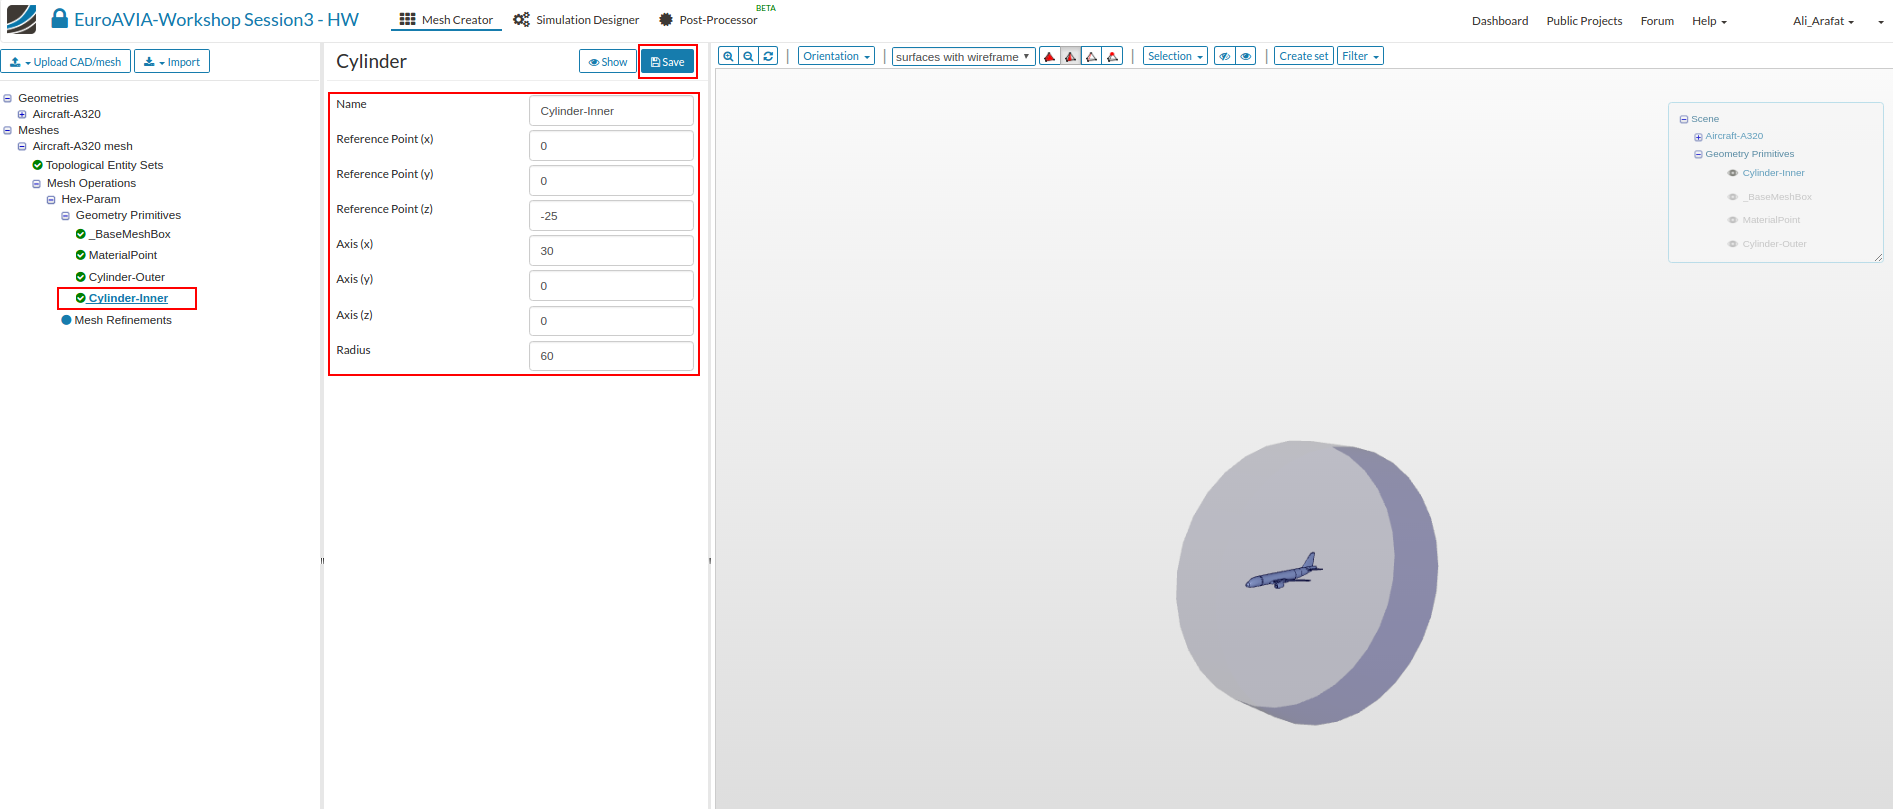The height and width of the screenshot is (809, 1893).
Task: Click the Post-Processor icon
Action: [666, 20]
